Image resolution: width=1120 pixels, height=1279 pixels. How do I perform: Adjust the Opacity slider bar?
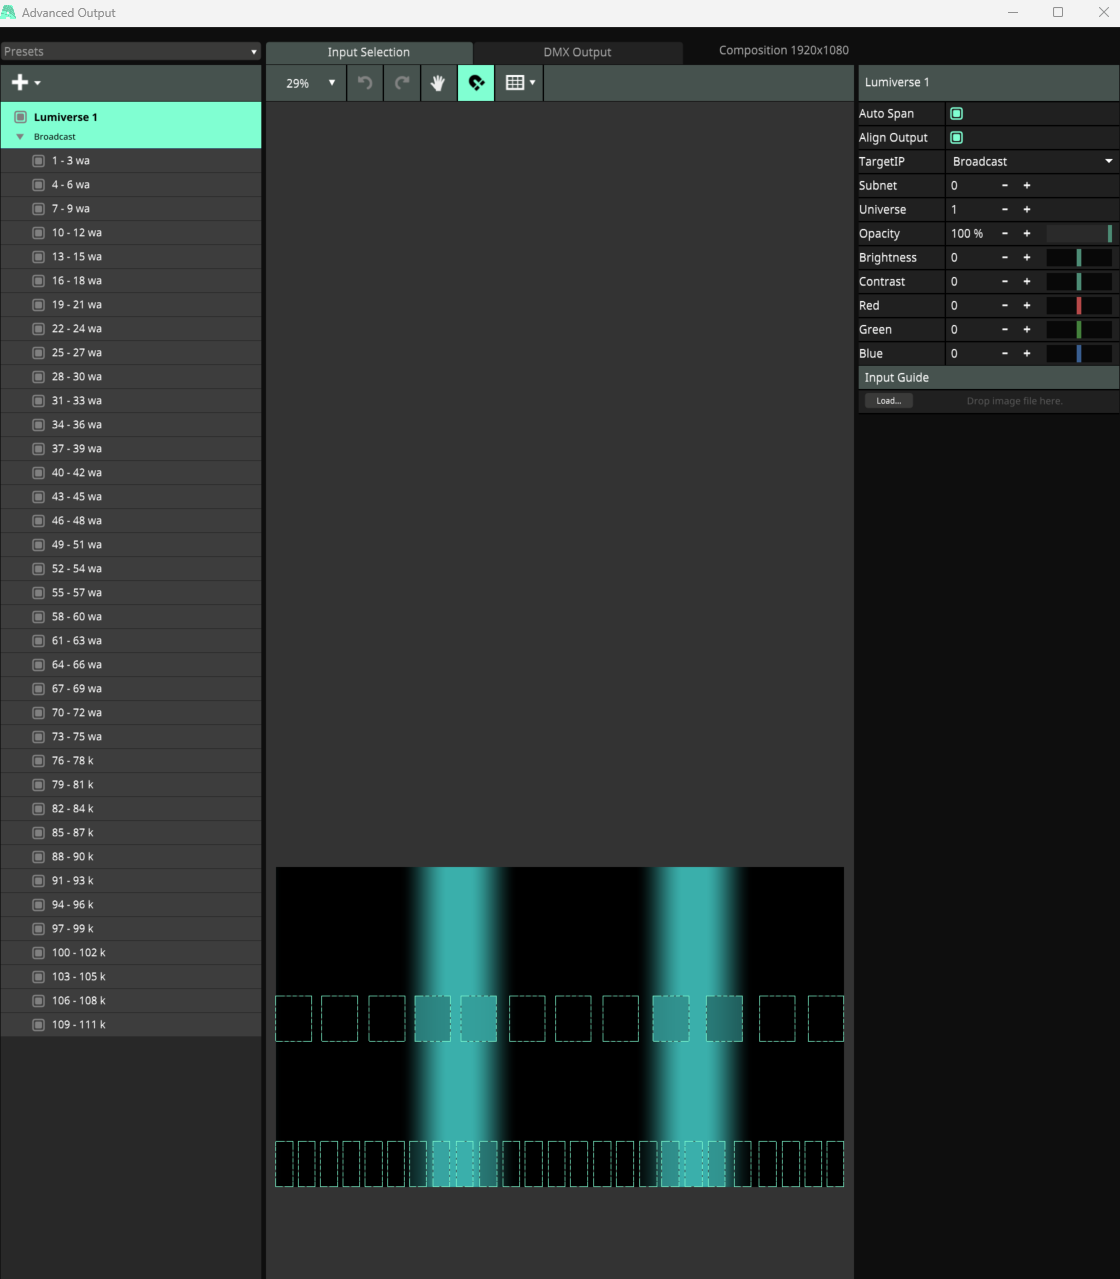click(1079, 234)
